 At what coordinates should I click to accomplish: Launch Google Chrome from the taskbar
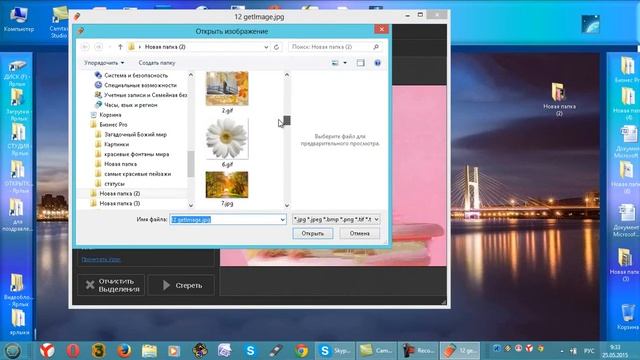[x=302, y=351]
